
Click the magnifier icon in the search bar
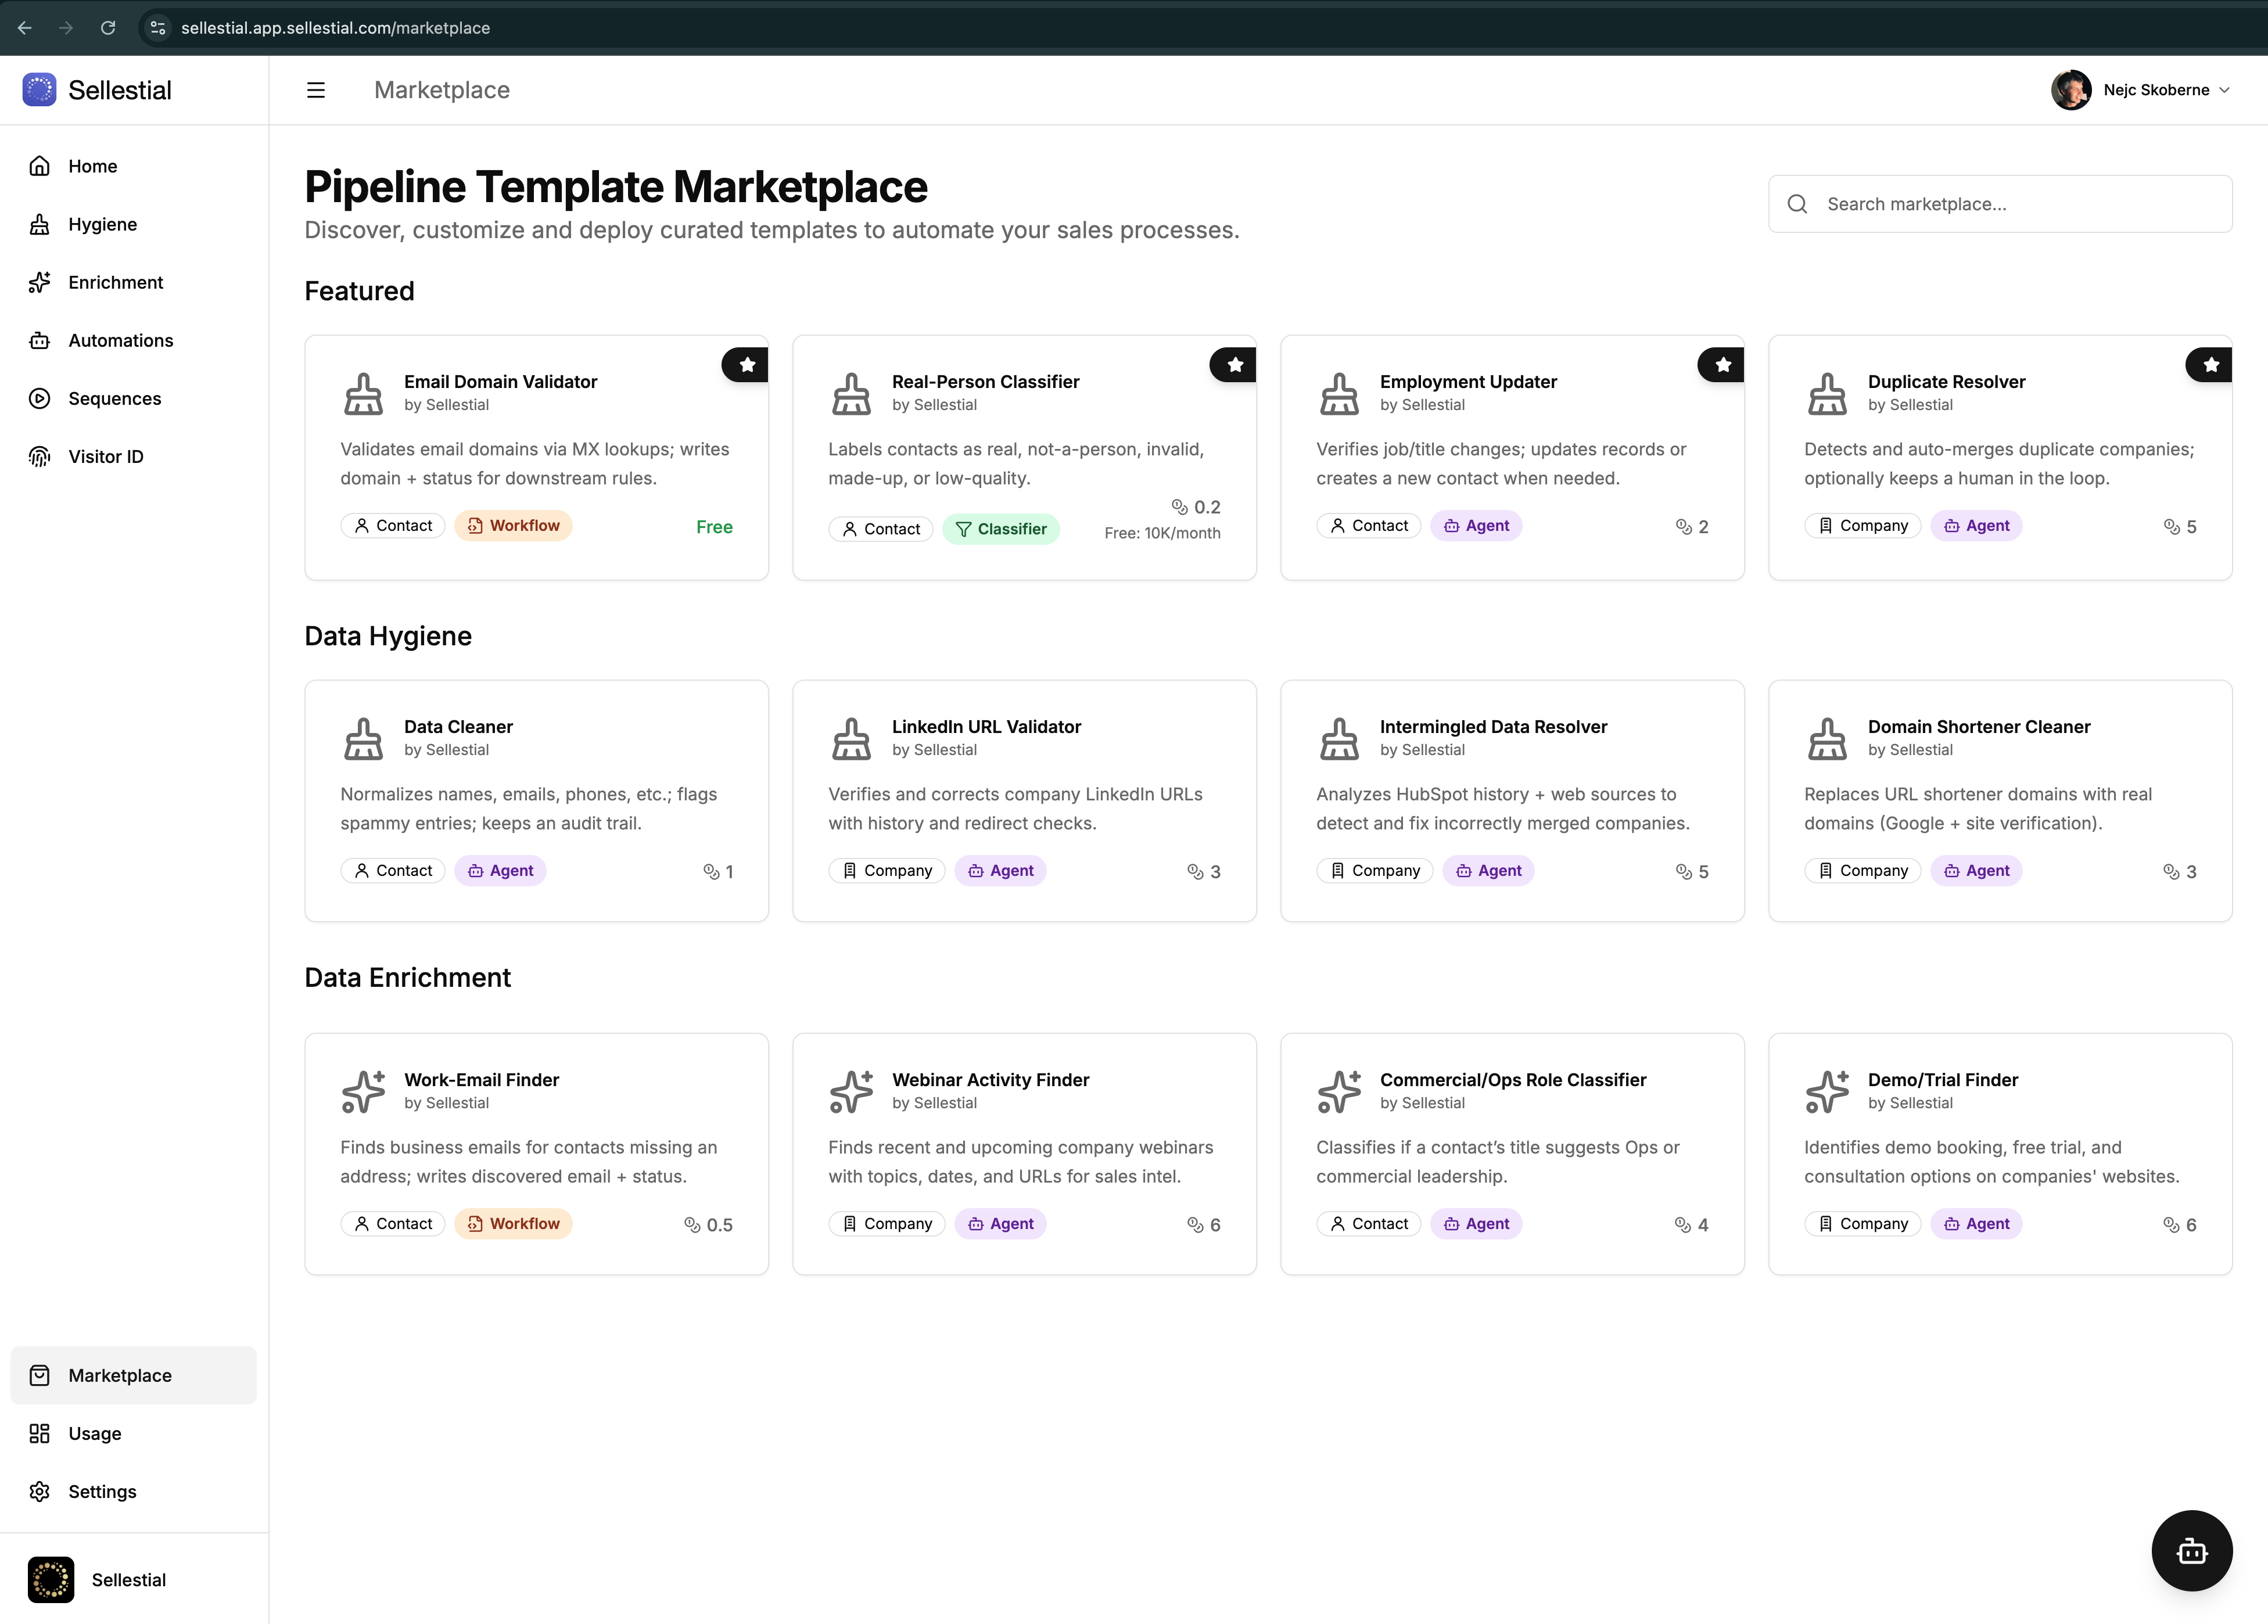pos(1797,203)
